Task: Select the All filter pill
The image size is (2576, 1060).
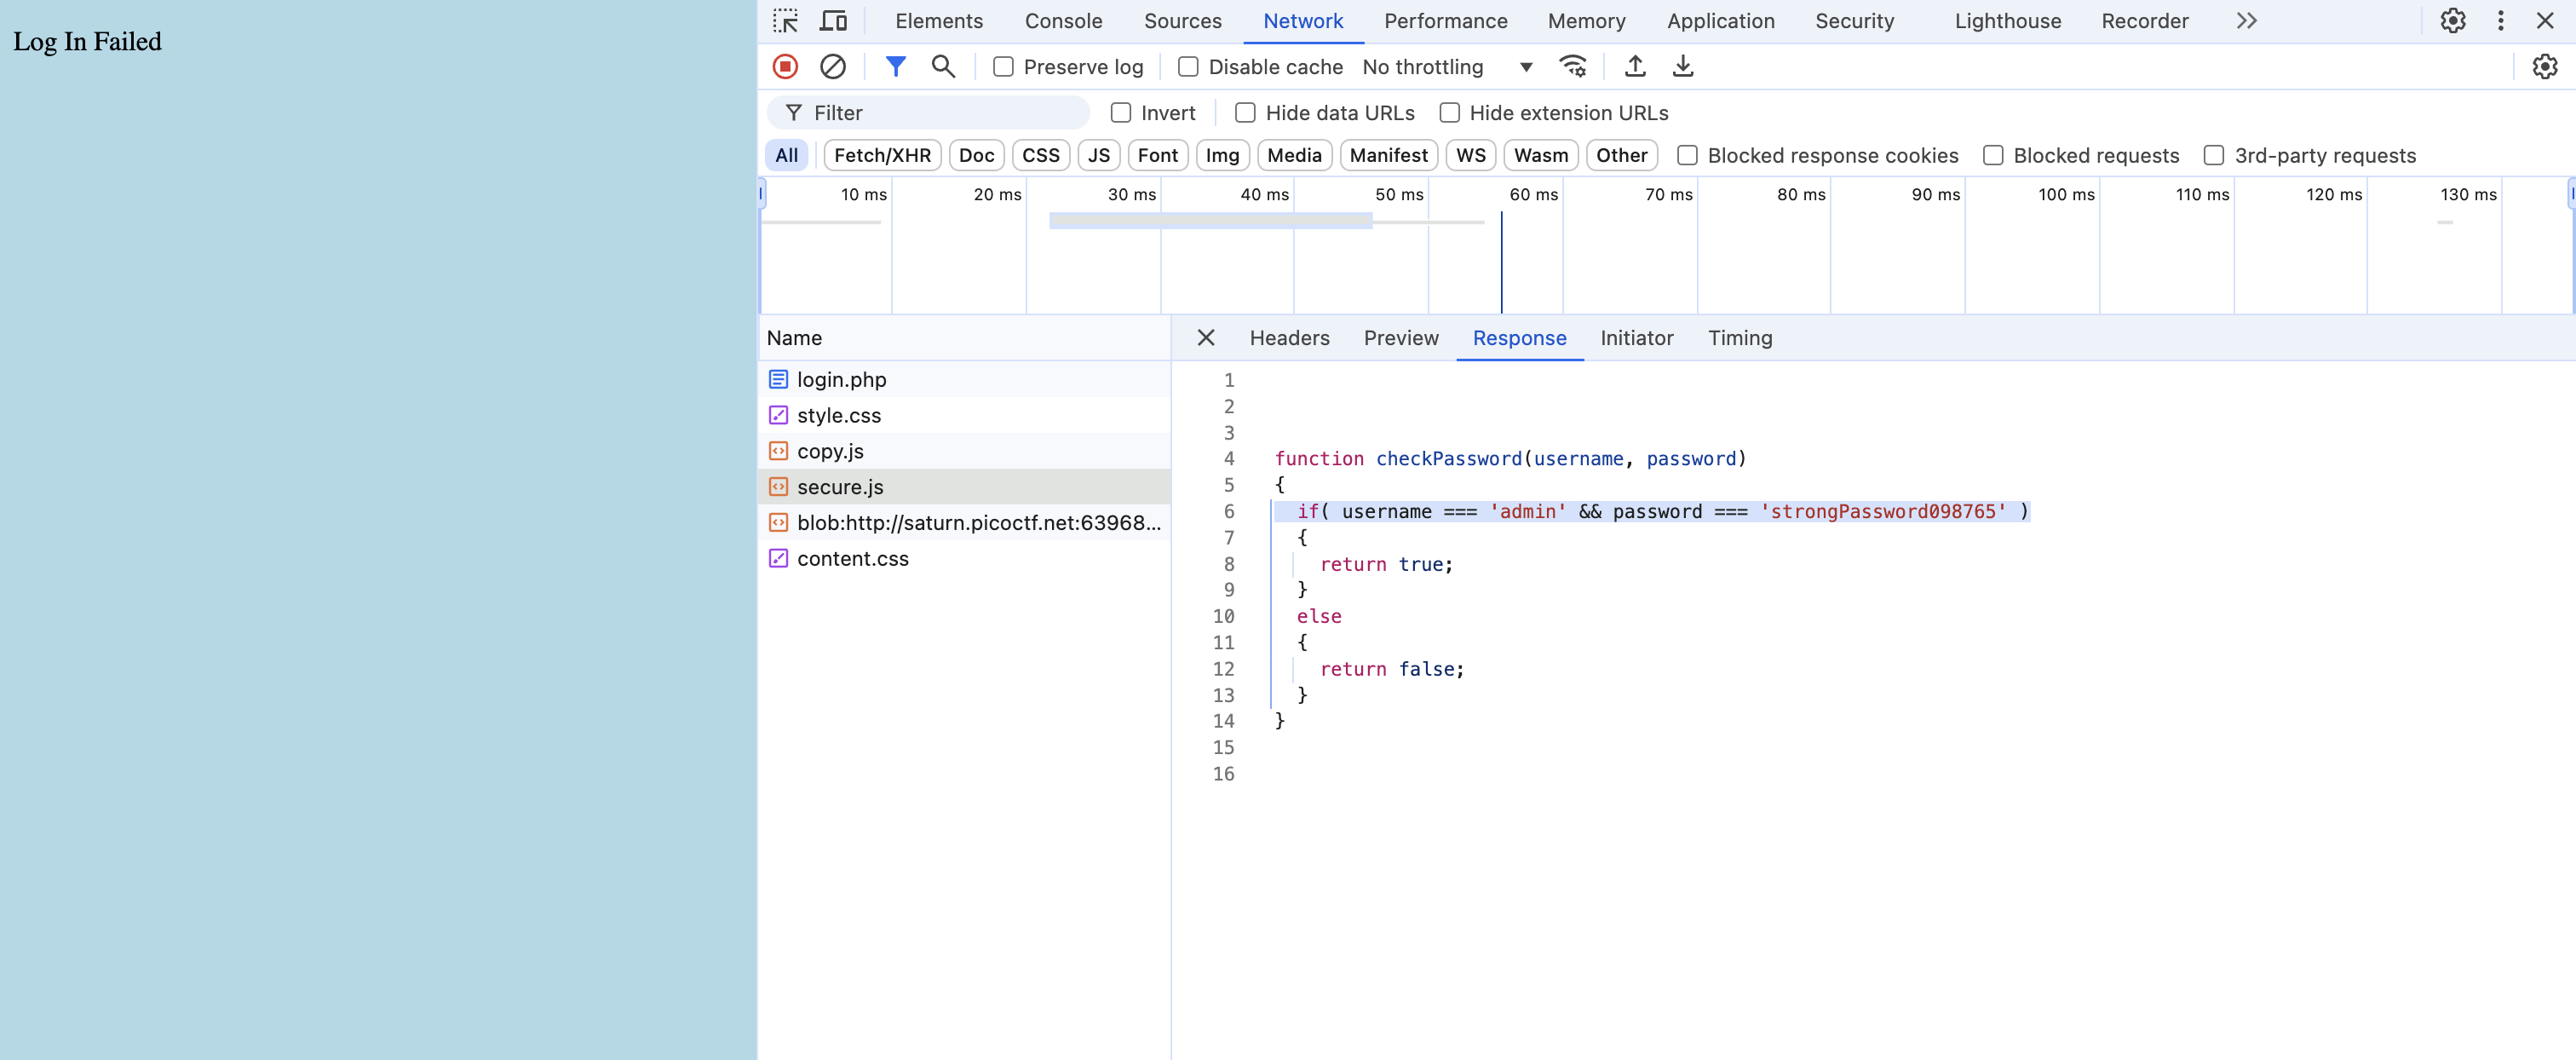Action: tap(786, 155)
